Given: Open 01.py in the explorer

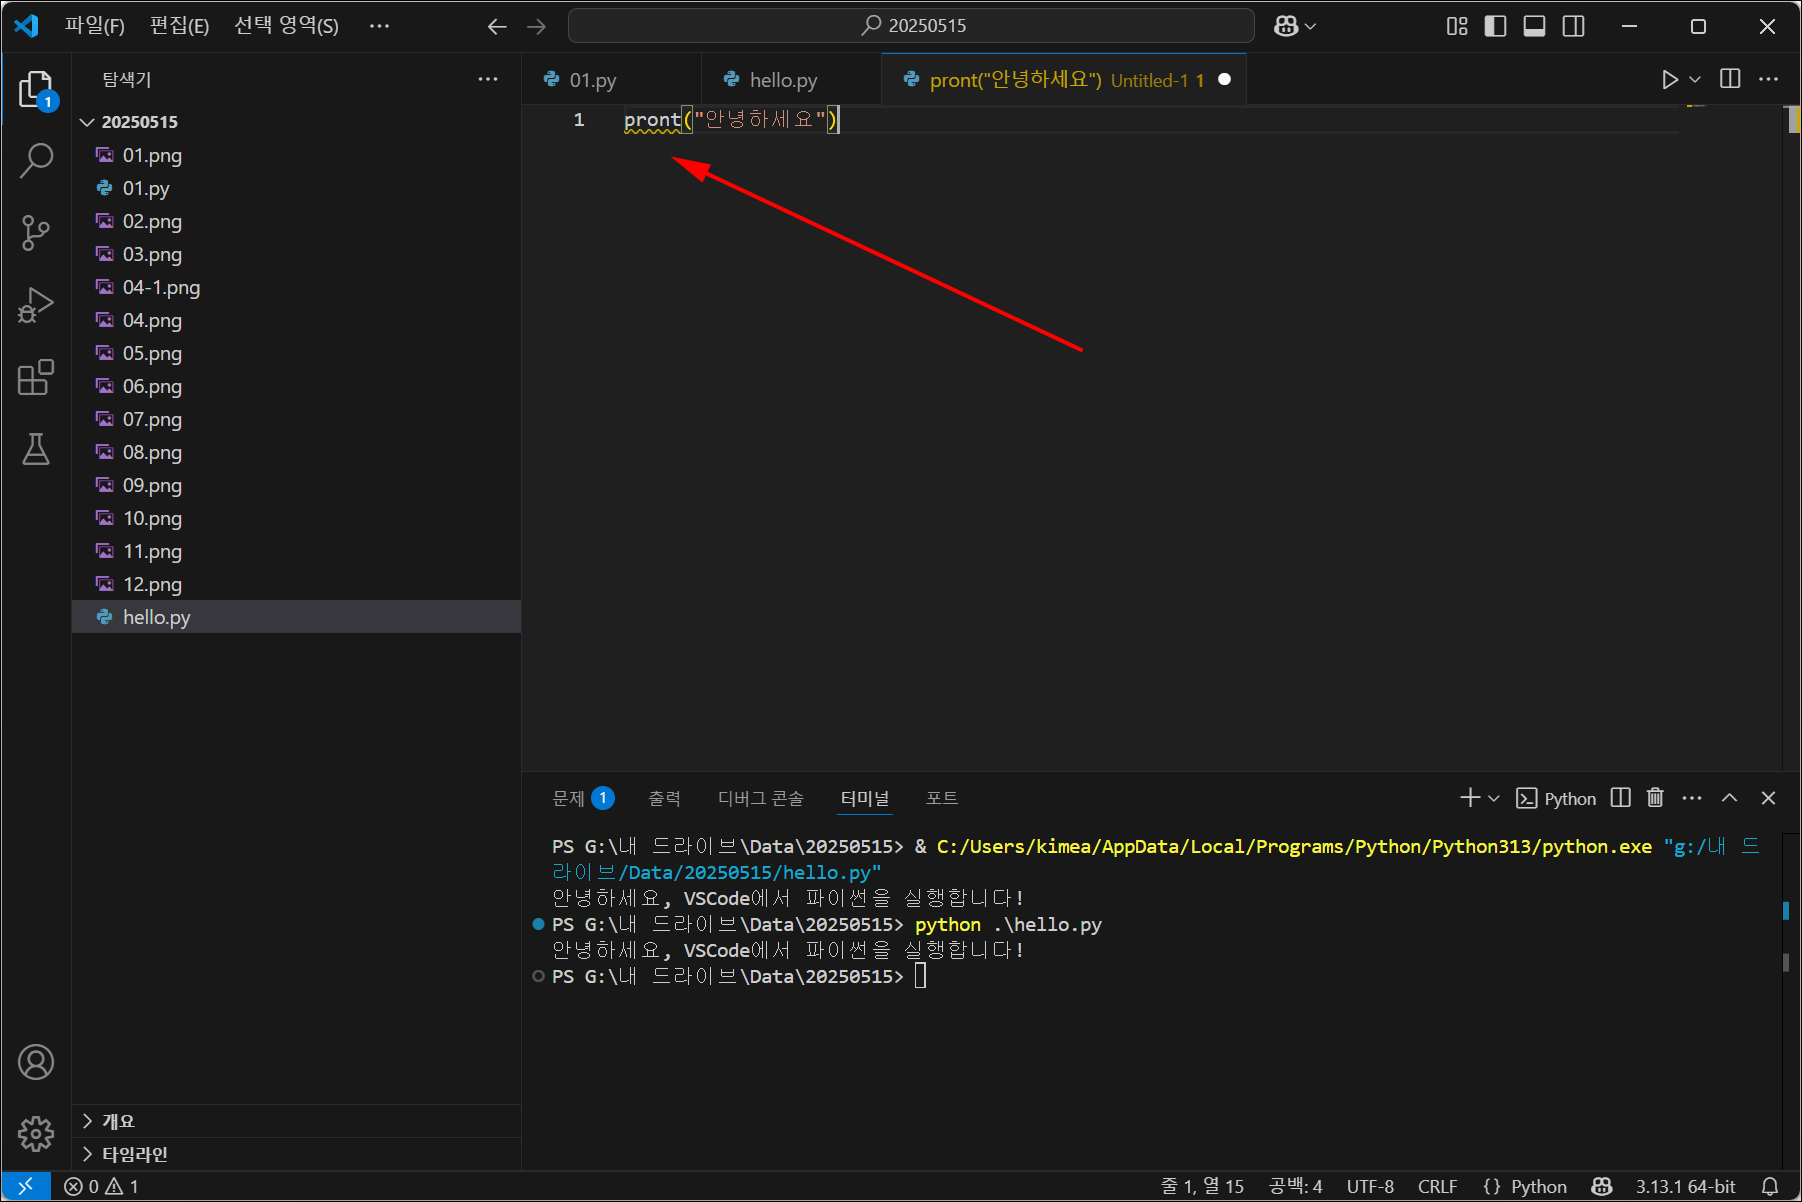Looking at the screenshot, I should tap(297, 188).
